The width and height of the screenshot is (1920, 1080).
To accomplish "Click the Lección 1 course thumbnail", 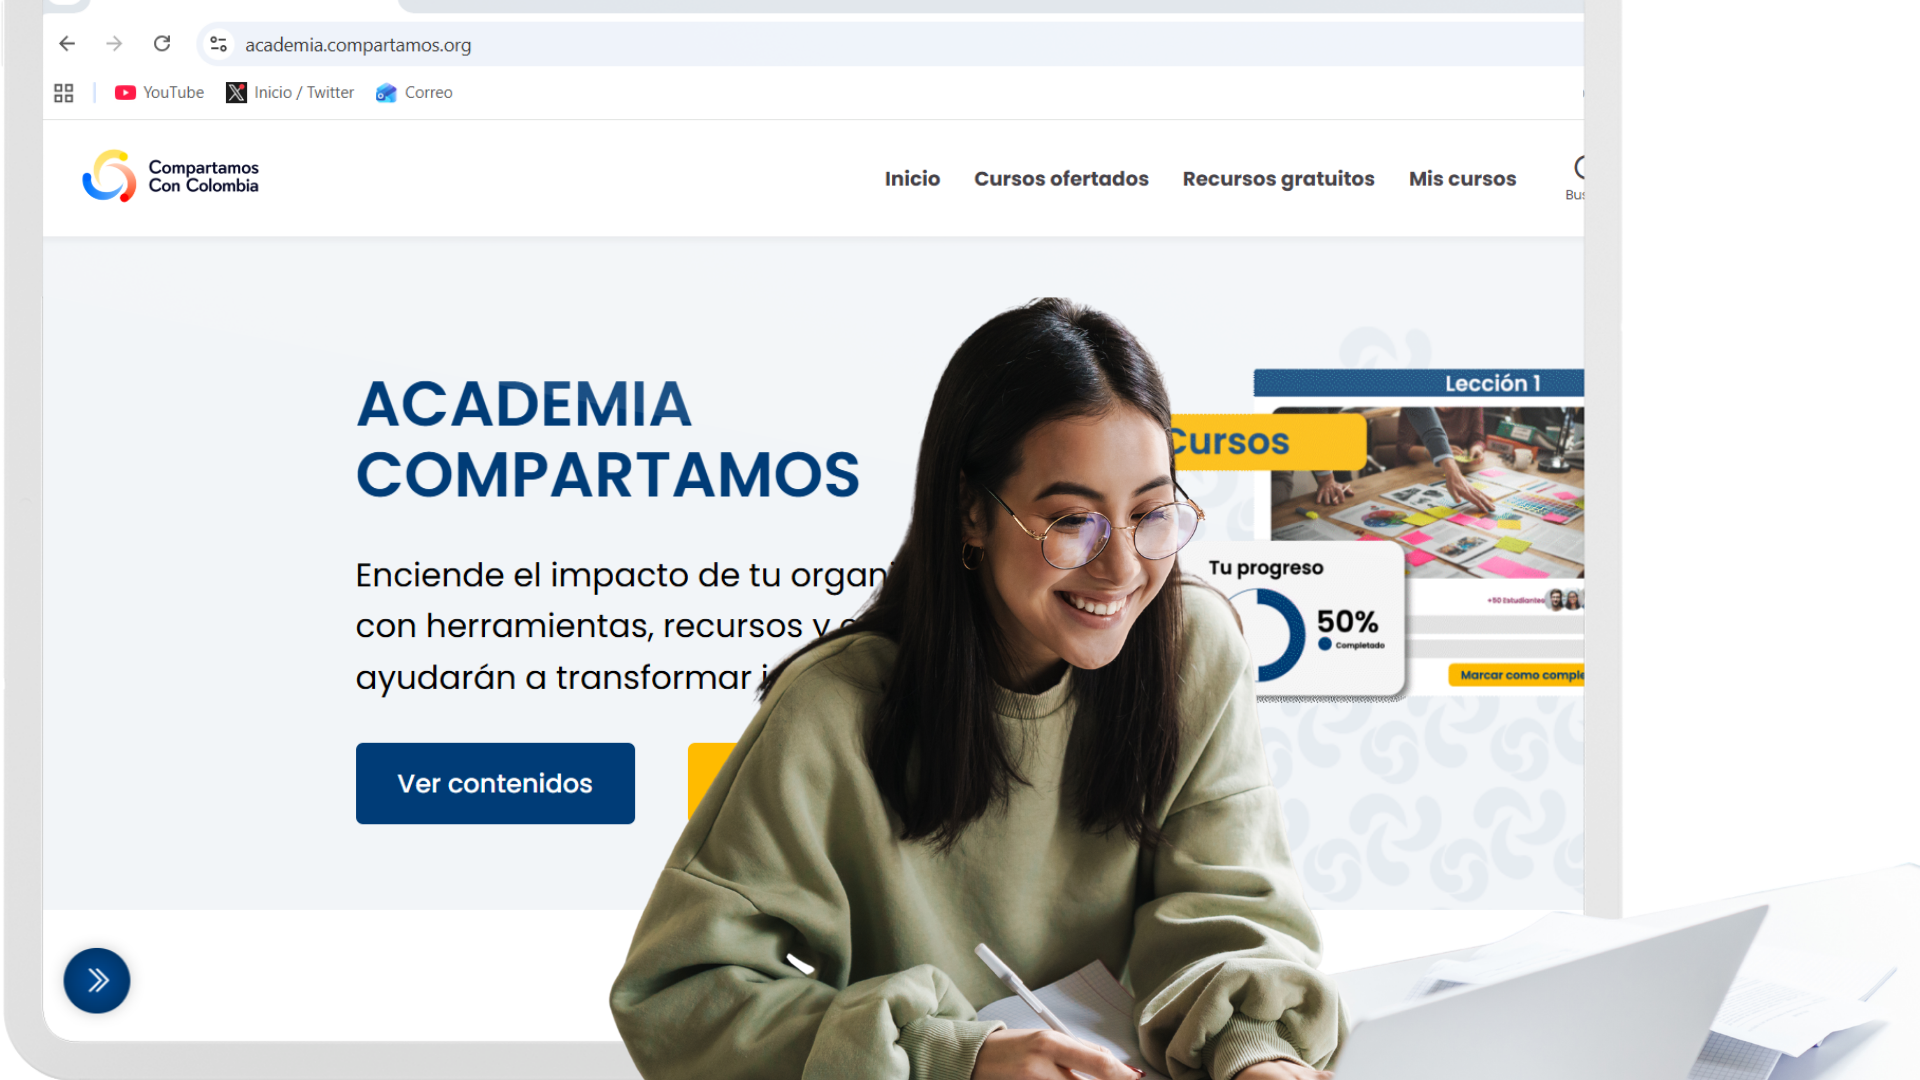I will [1427, 492].
